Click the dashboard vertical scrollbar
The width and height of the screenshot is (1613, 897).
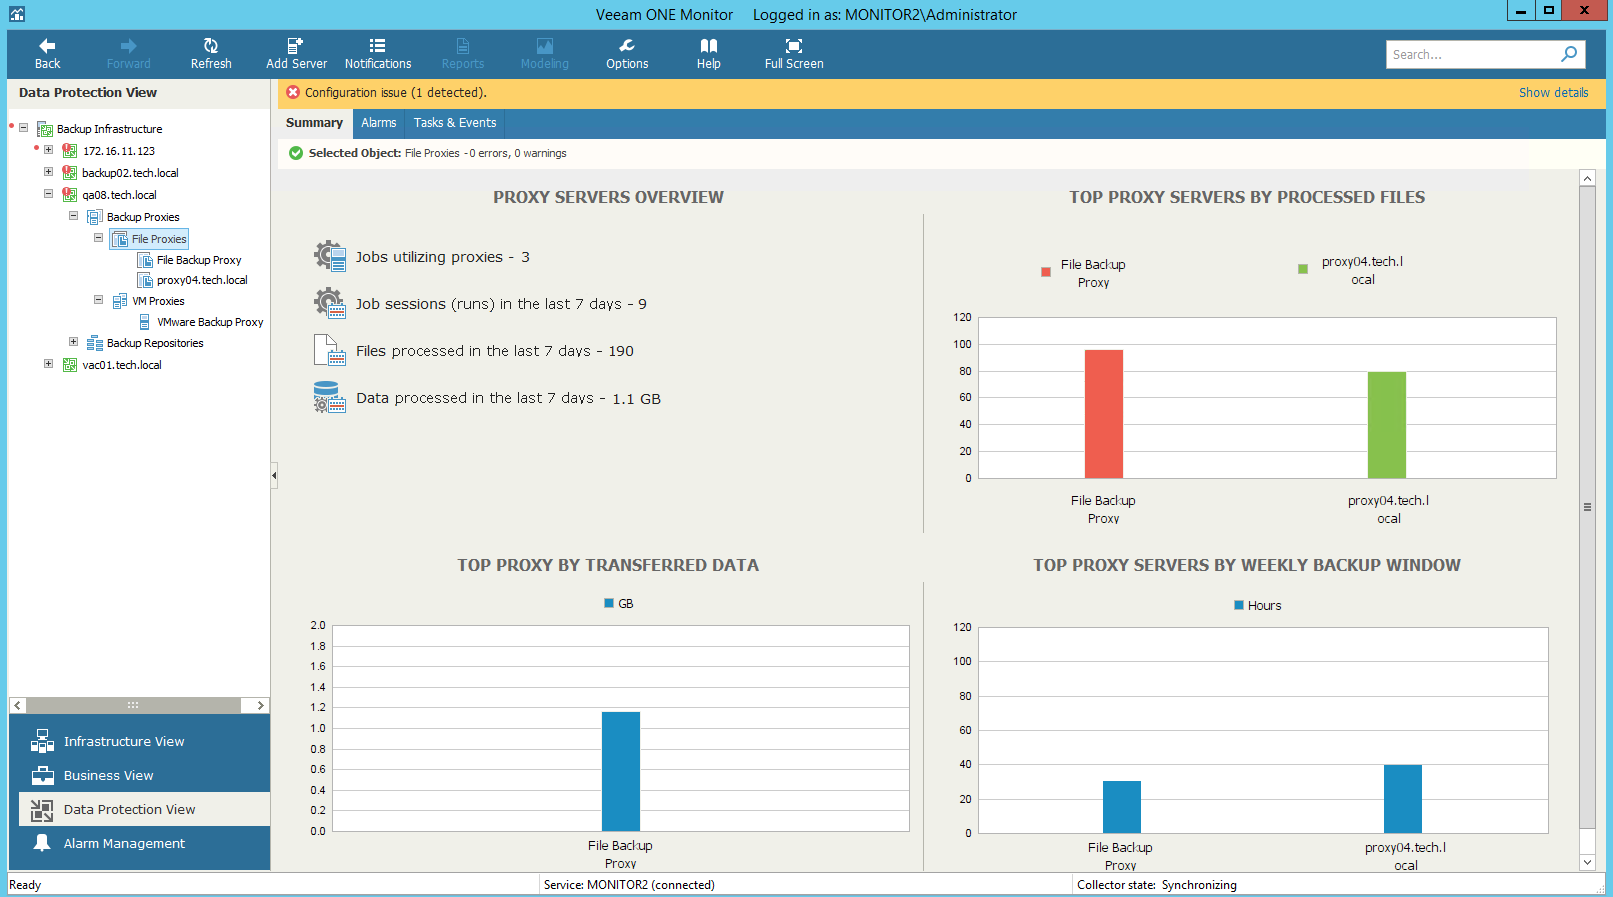(x=1587, y=507)
